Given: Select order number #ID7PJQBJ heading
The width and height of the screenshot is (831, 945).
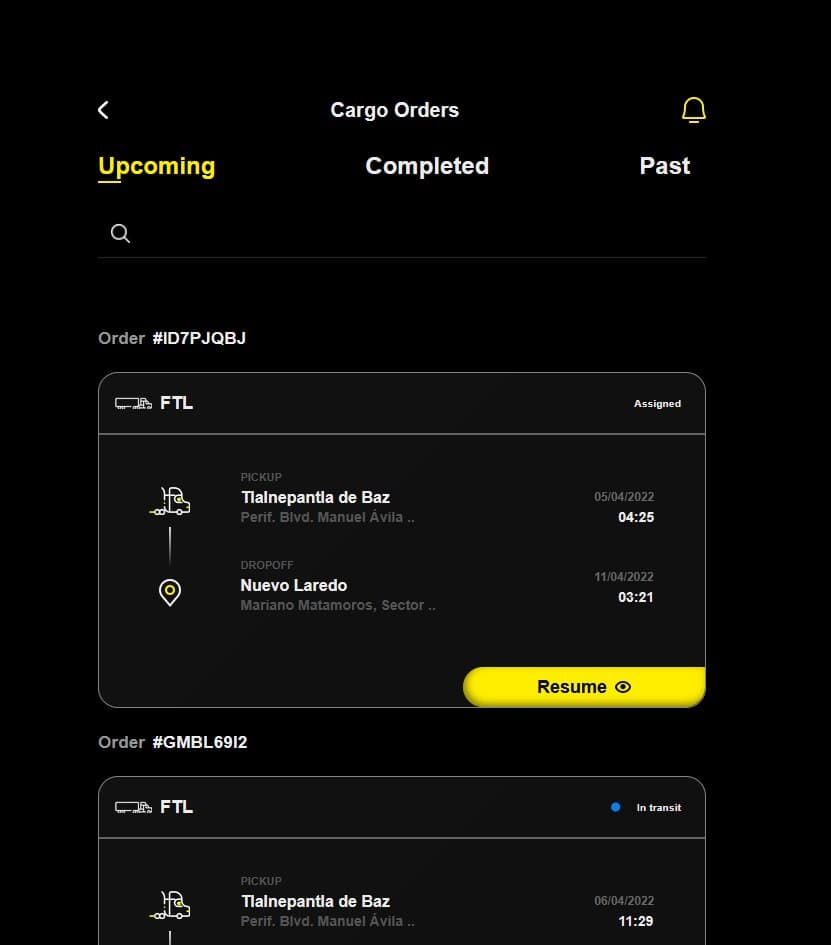Looking at the screenshot, I should (x=172, y=338).
